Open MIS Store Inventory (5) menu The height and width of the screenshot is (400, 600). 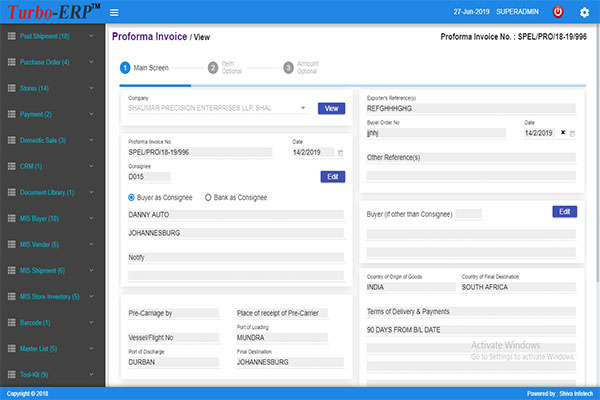[50, 297]
